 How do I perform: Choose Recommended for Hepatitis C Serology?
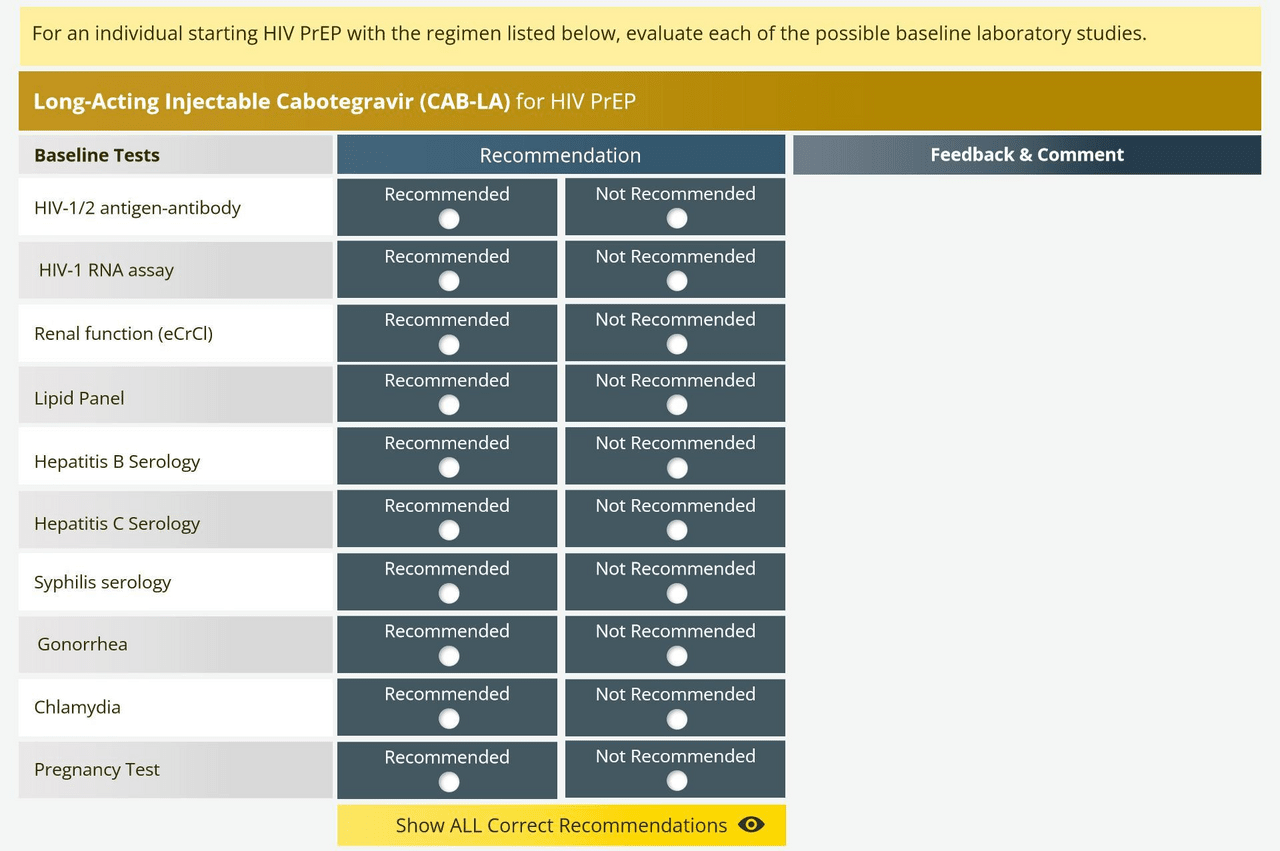tap(449, 530)
